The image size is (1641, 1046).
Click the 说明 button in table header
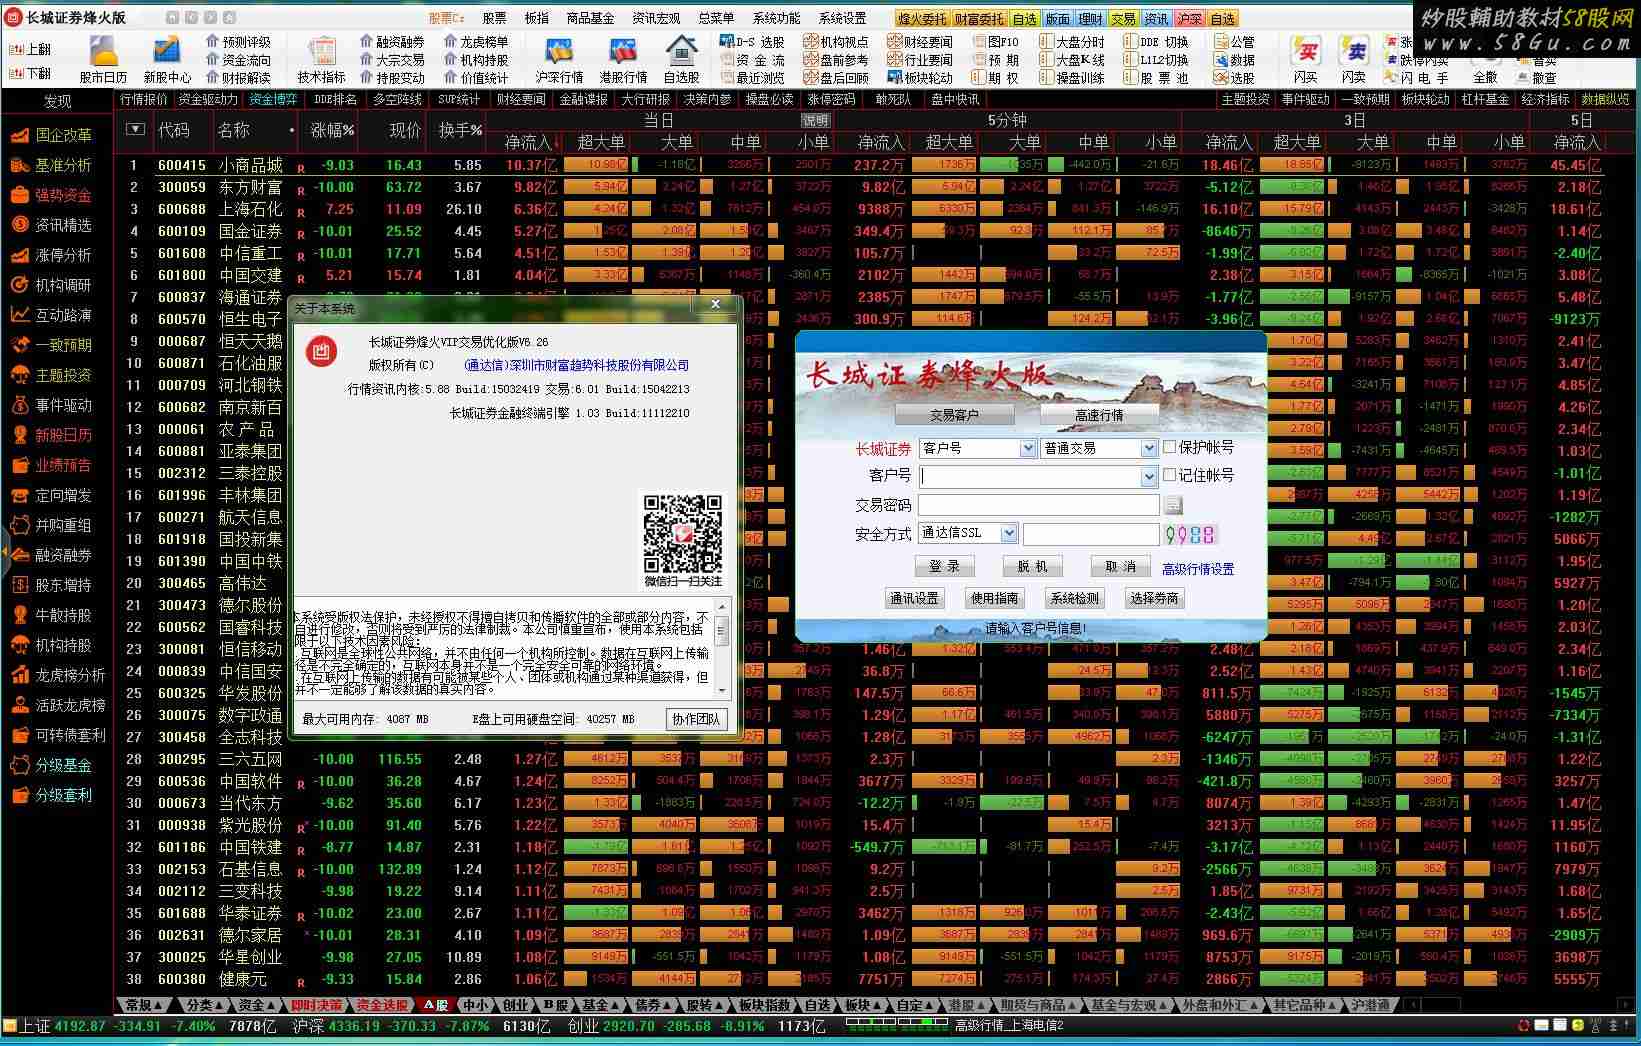815,120
